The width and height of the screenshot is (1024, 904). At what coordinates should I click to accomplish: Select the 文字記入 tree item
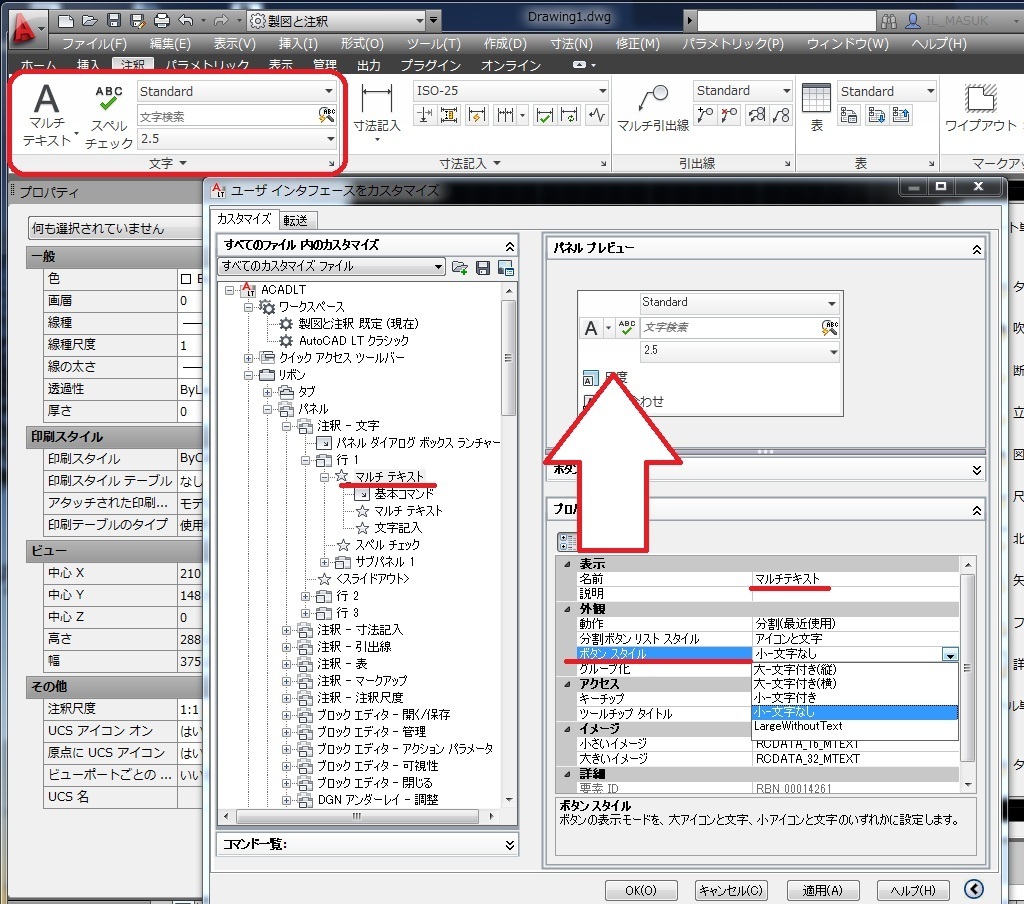[x=398, y=528]
